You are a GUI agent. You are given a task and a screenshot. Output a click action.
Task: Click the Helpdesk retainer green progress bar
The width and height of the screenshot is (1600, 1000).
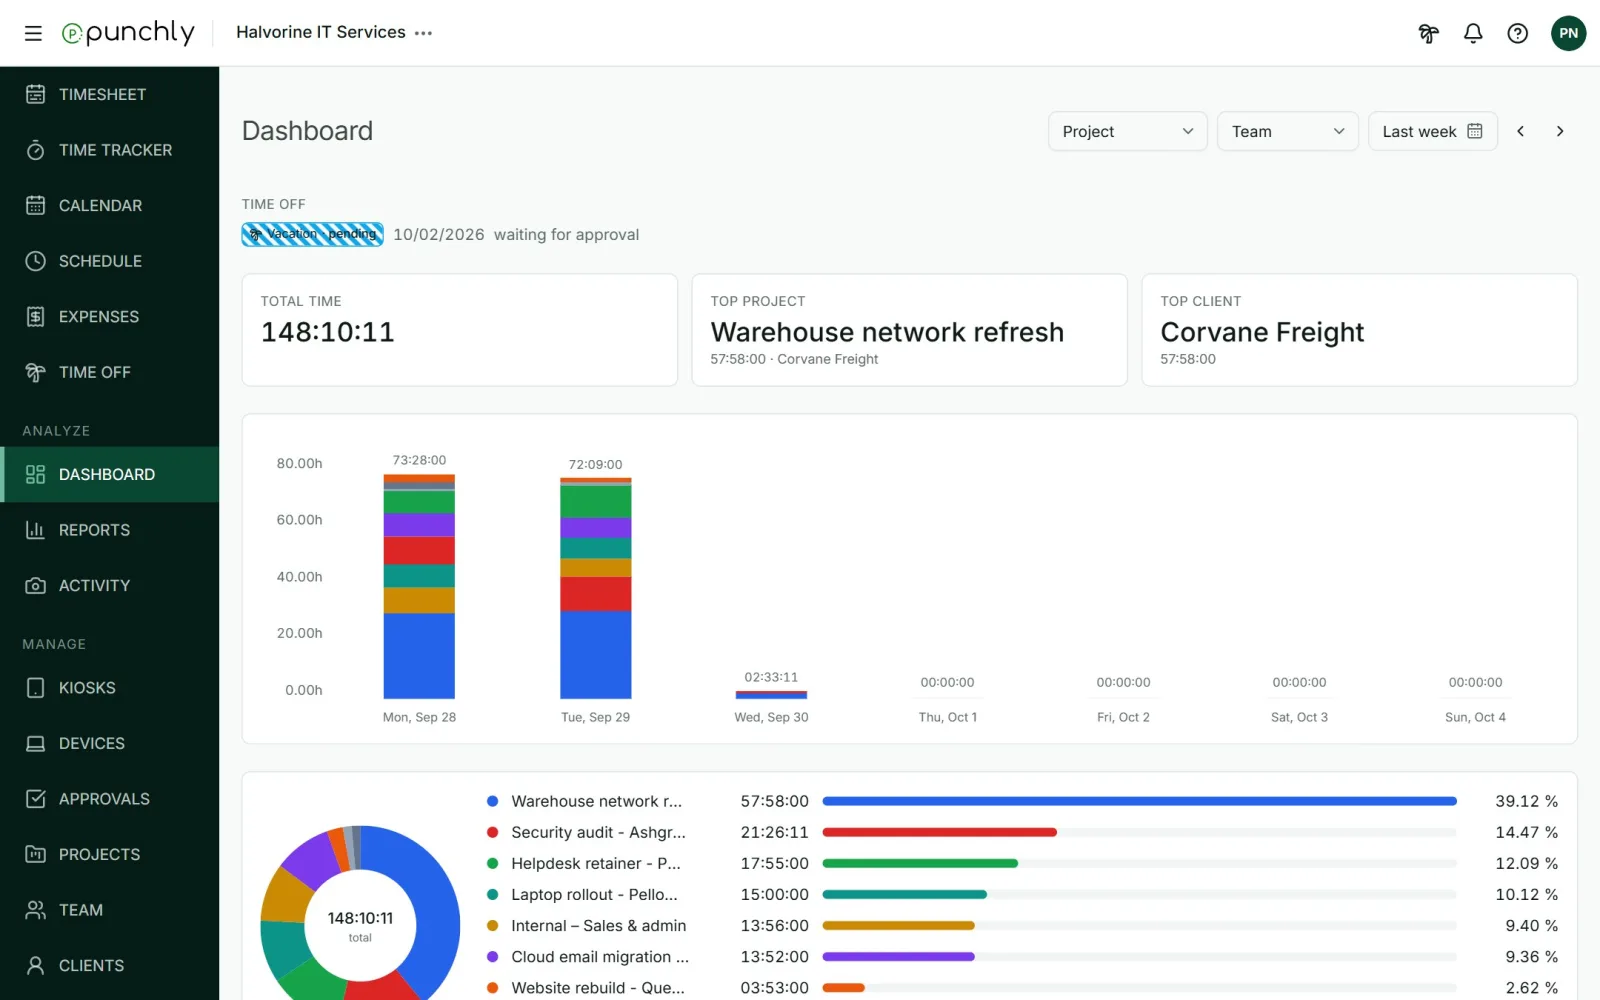(920, 863)
